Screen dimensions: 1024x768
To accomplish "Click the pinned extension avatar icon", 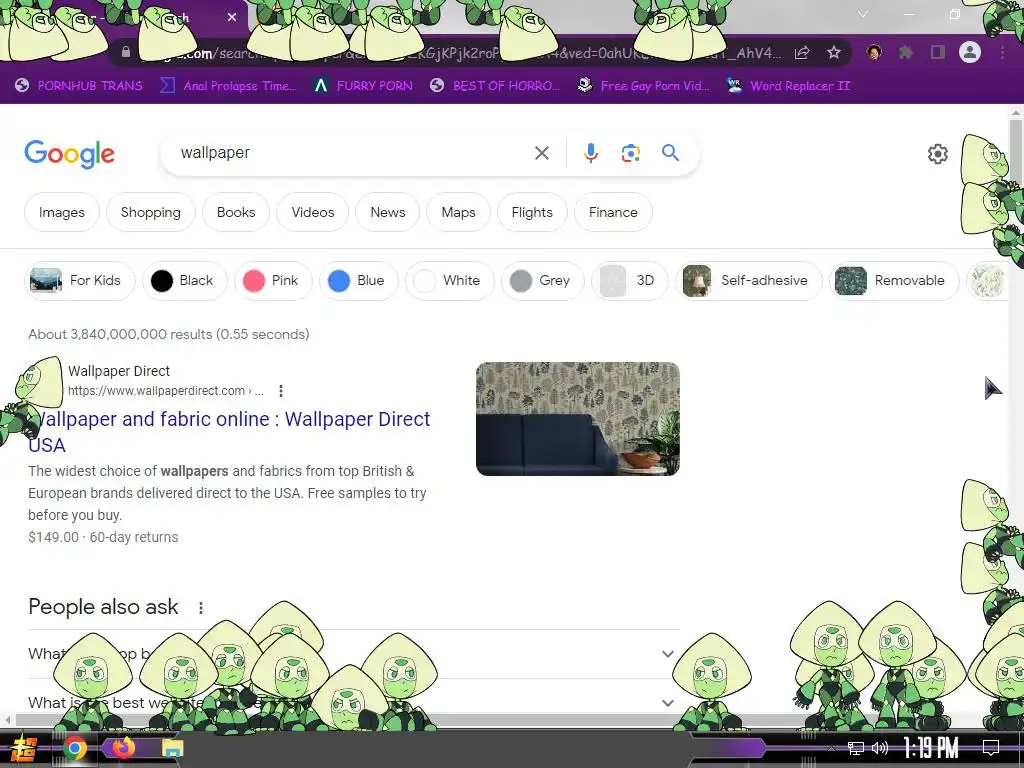I will coord(874,52).
